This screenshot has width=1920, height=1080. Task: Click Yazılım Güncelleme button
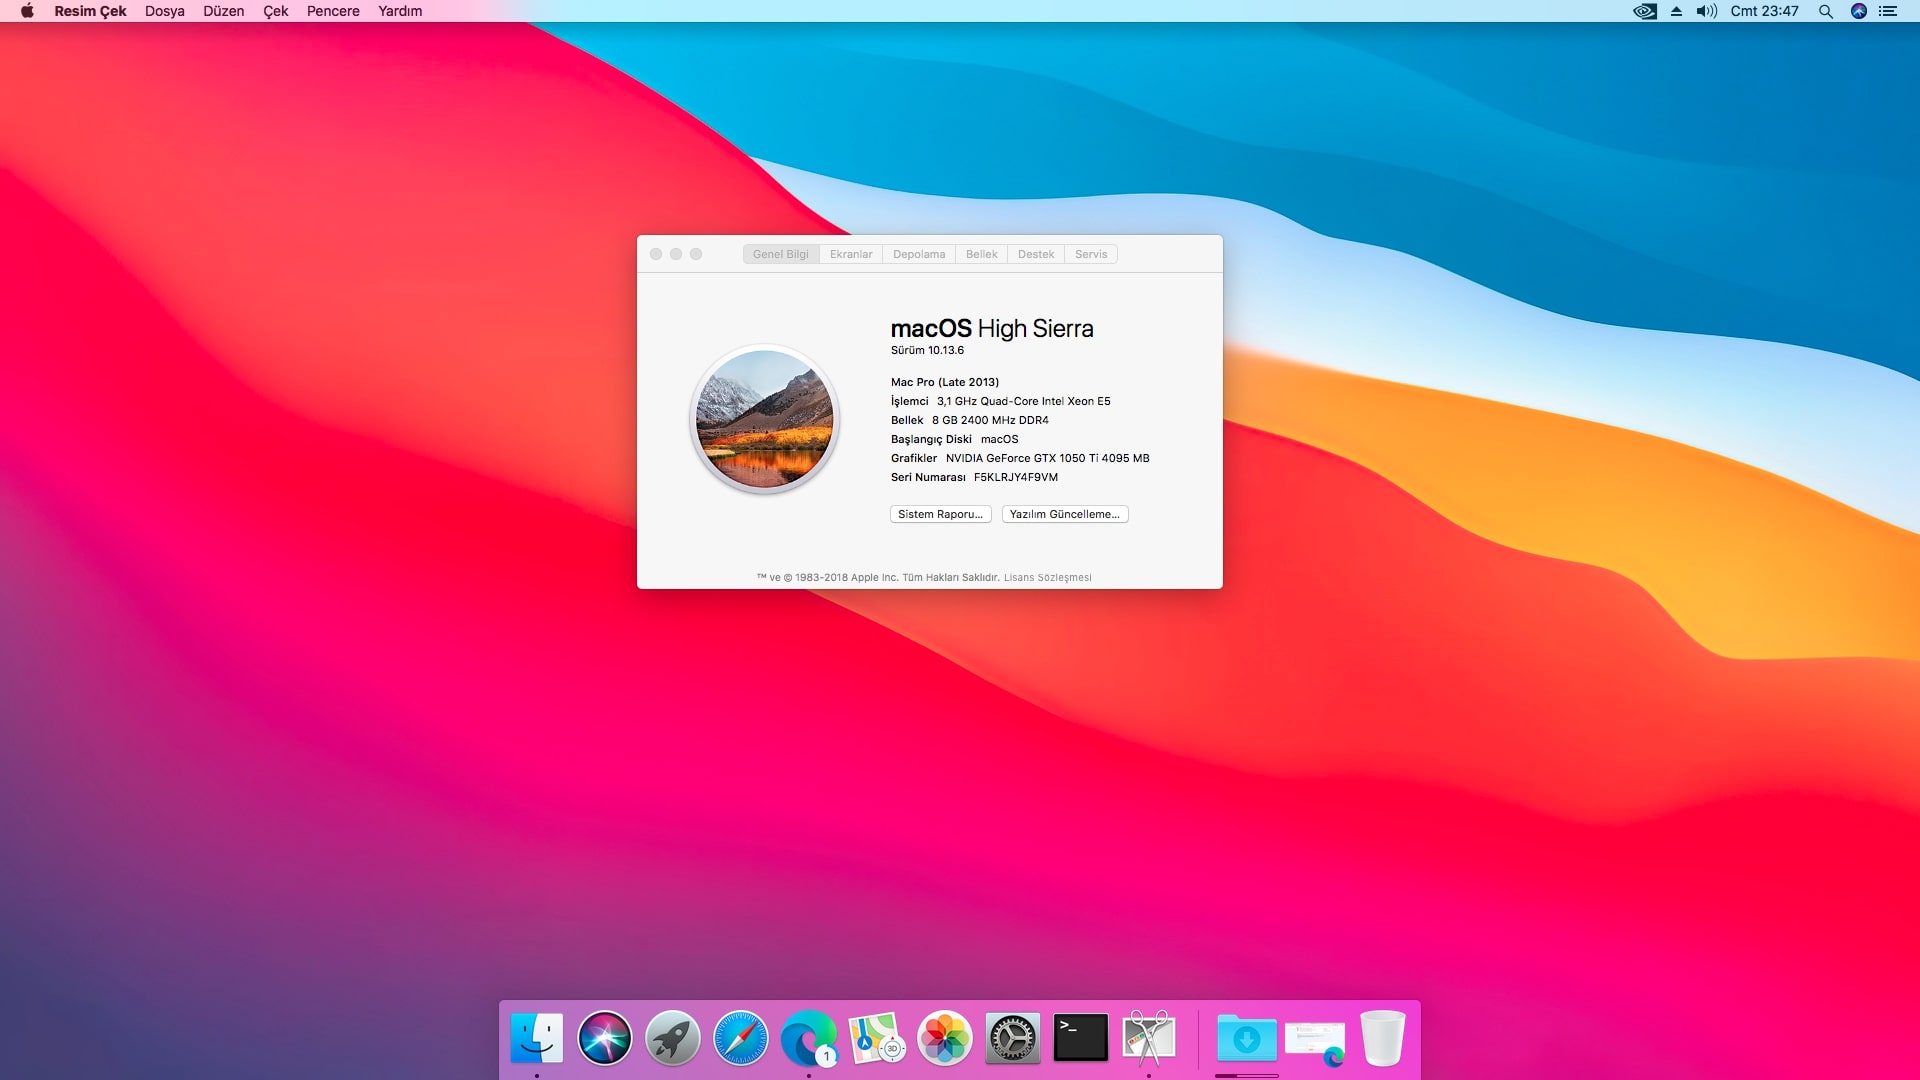point(1064,514)
